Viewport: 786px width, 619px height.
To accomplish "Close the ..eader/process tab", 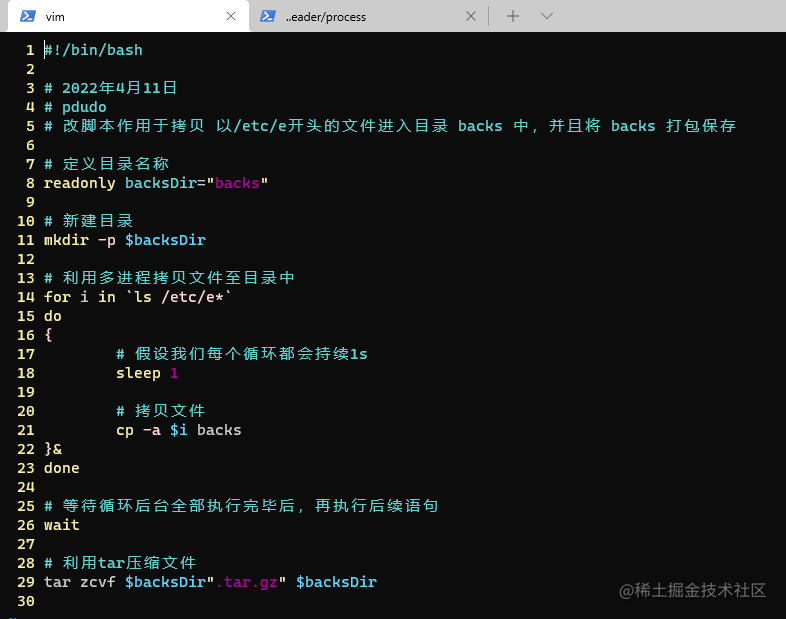I will 471,17.
